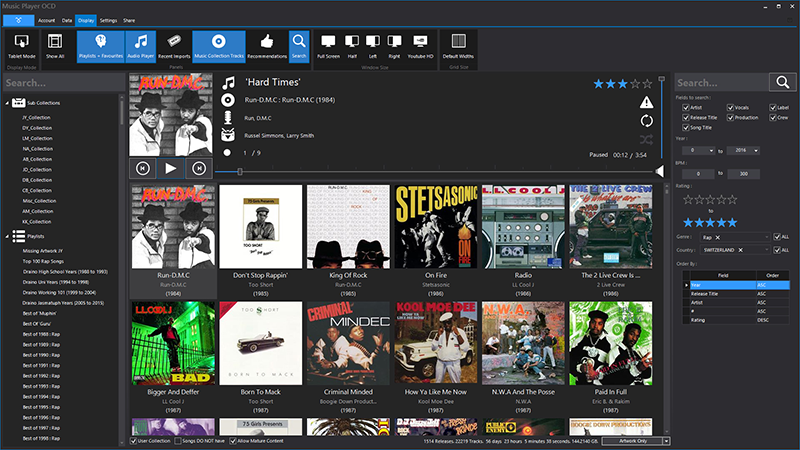This screenshot has height=450, width=800.
Task: Skip to the next track
Action: click(199, 168)
